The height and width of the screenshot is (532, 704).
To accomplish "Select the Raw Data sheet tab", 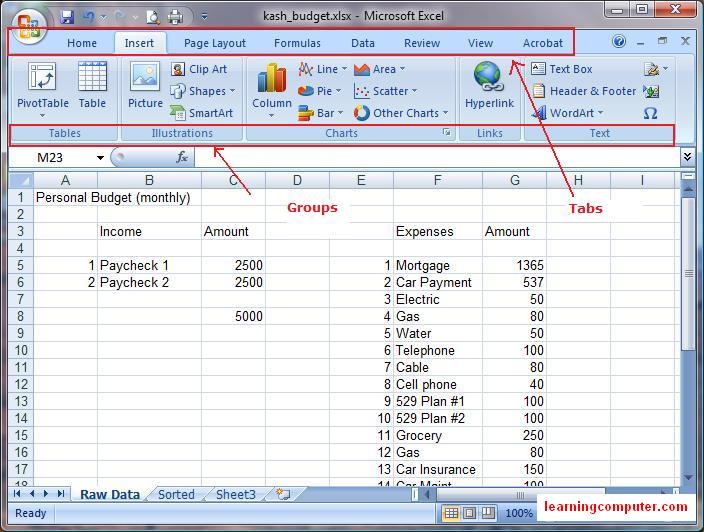I will [110, 494].
